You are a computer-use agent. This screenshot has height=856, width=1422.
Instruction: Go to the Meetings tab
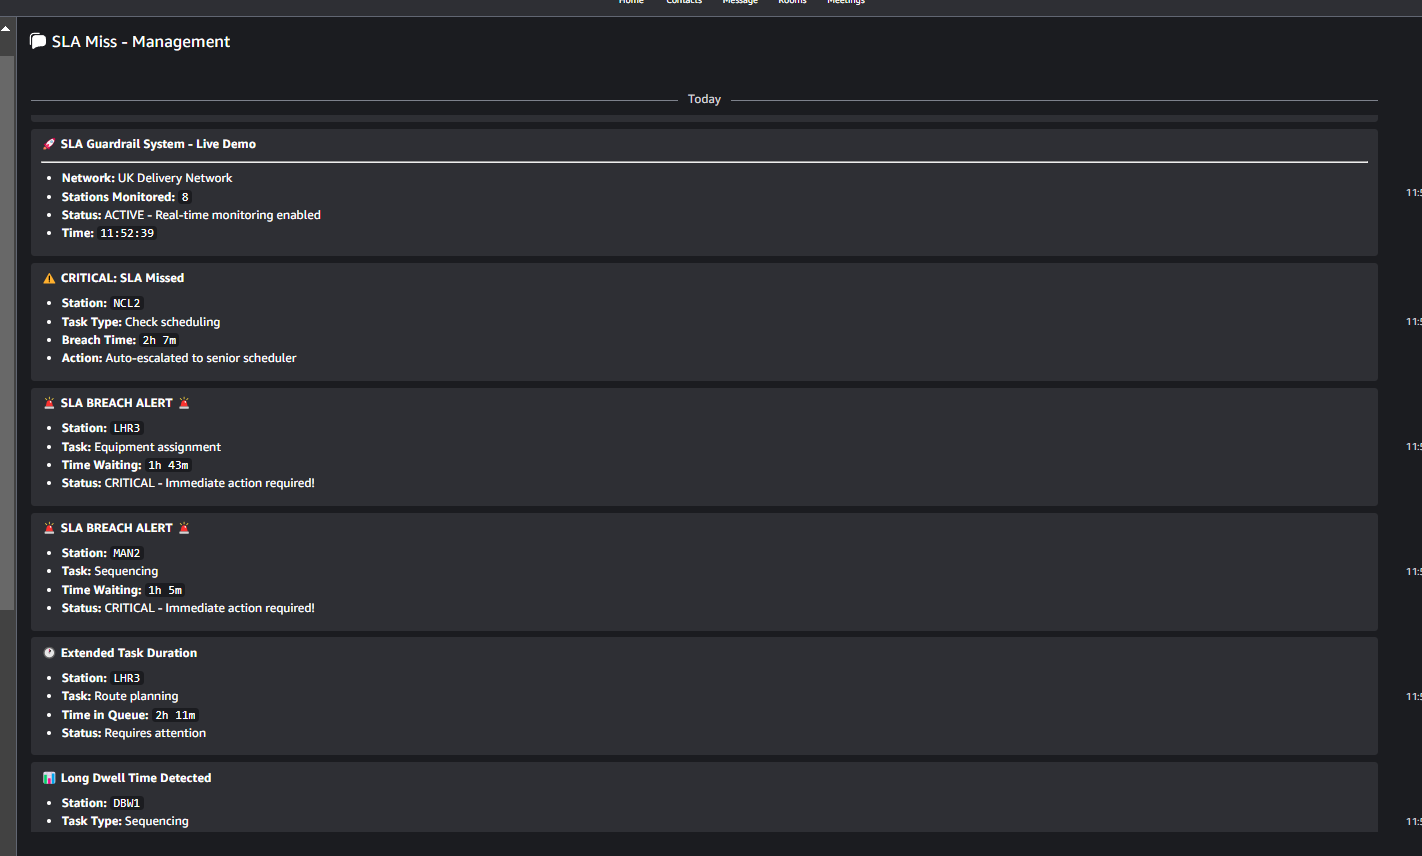point(846,2)
